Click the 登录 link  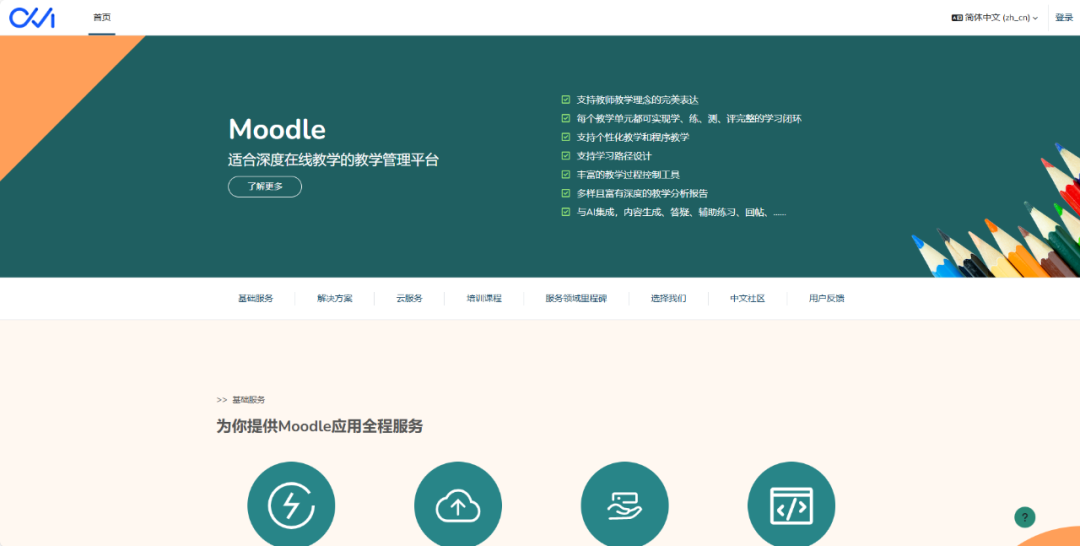[1064, 17]
